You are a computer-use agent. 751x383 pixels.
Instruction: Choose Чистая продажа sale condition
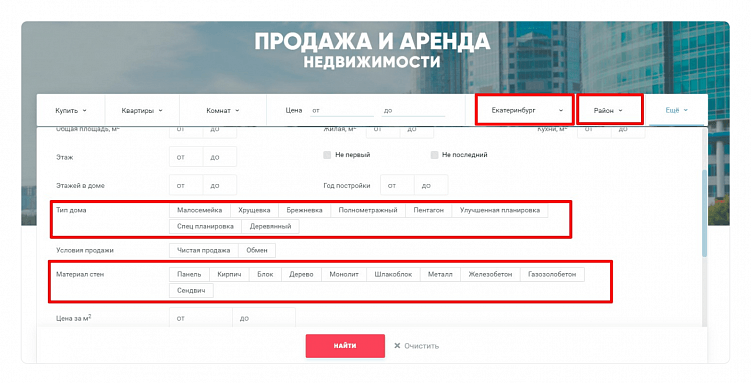(x=204, y=250)
